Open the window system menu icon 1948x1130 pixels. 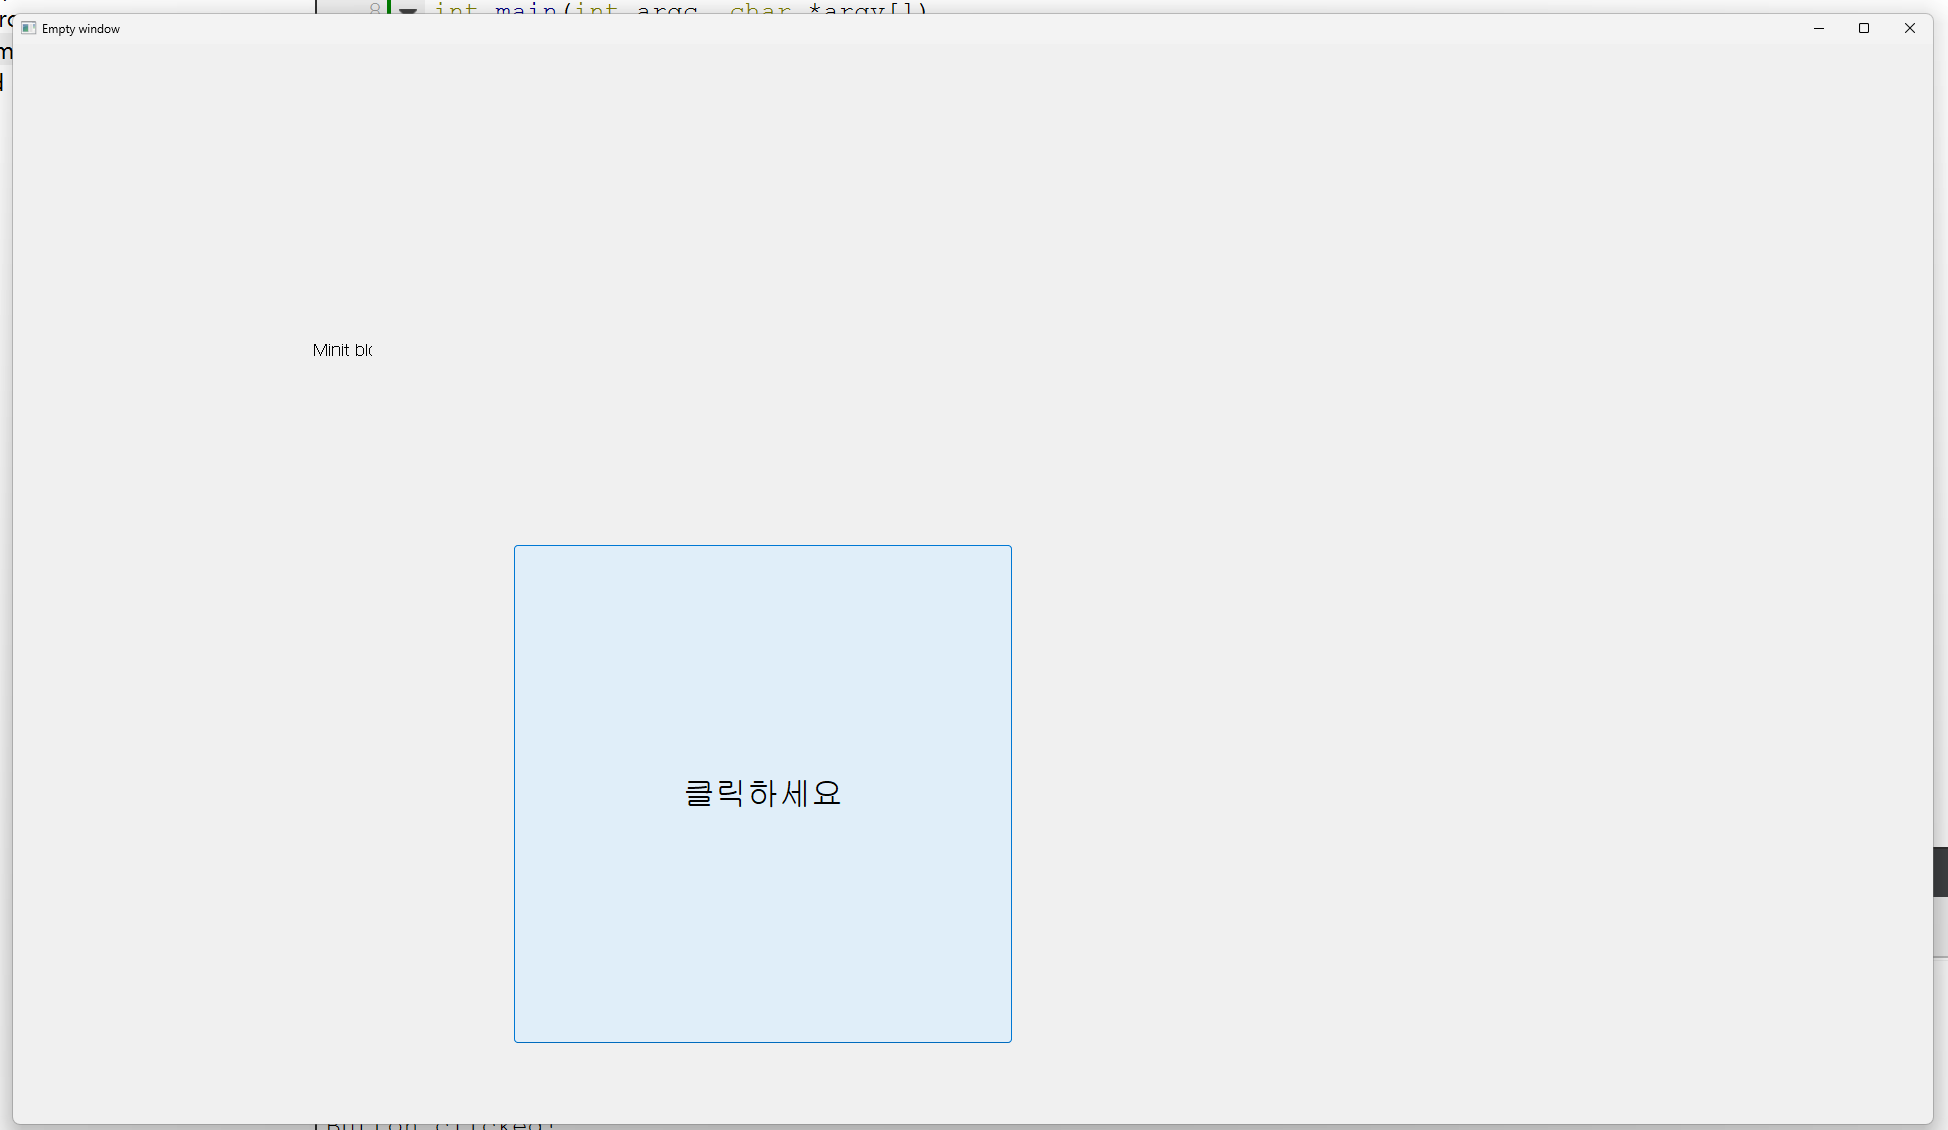28,28
